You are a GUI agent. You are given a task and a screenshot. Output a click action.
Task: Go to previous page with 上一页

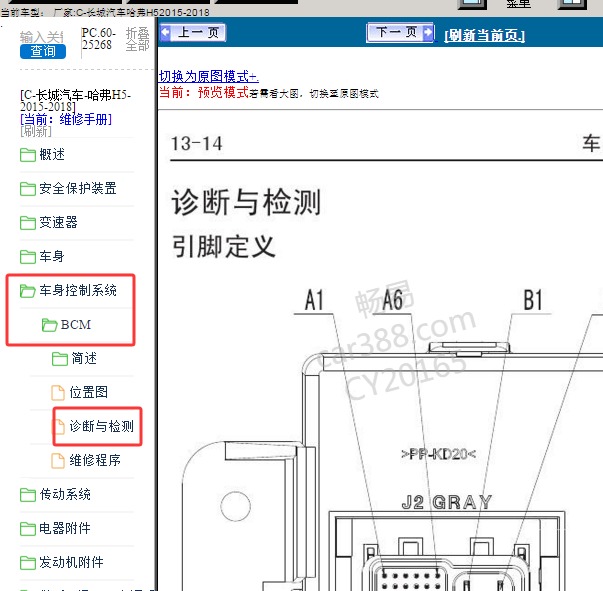[x=193, y=32]
